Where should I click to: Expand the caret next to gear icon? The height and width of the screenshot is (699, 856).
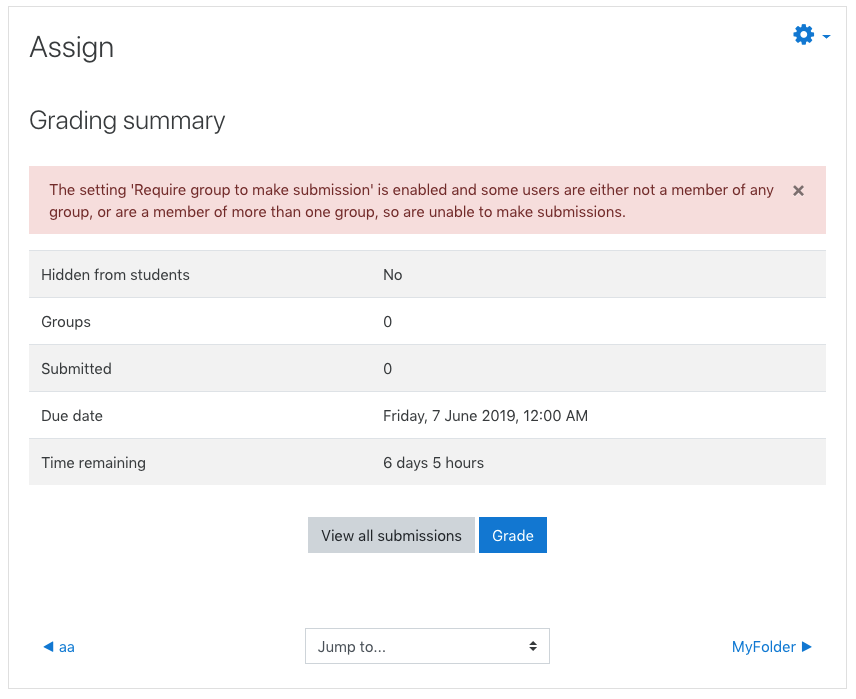pyautogui.click(x=826, y=37)
